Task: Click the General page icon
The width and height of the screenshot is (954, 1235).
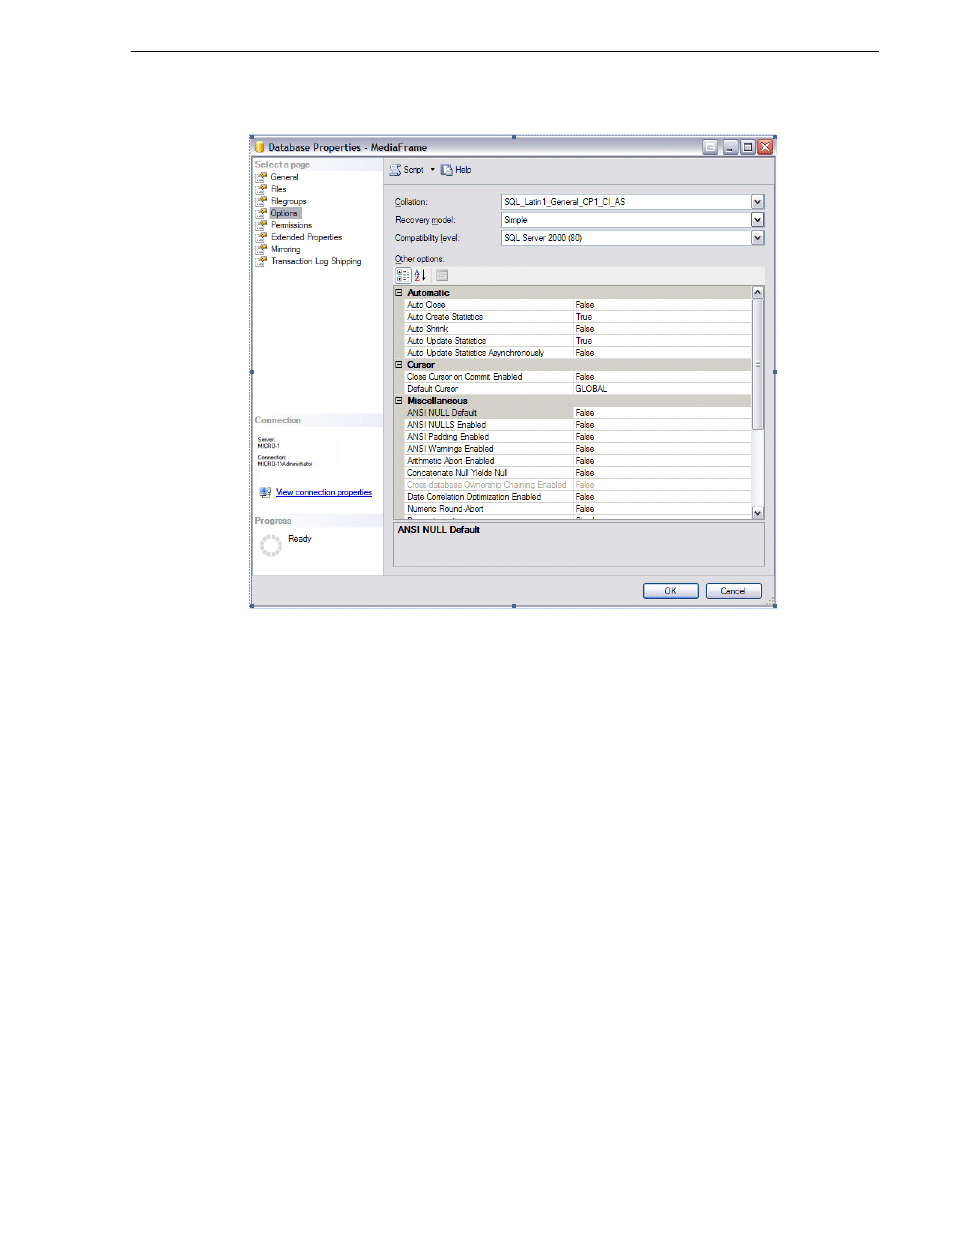Action: (261, 177)
